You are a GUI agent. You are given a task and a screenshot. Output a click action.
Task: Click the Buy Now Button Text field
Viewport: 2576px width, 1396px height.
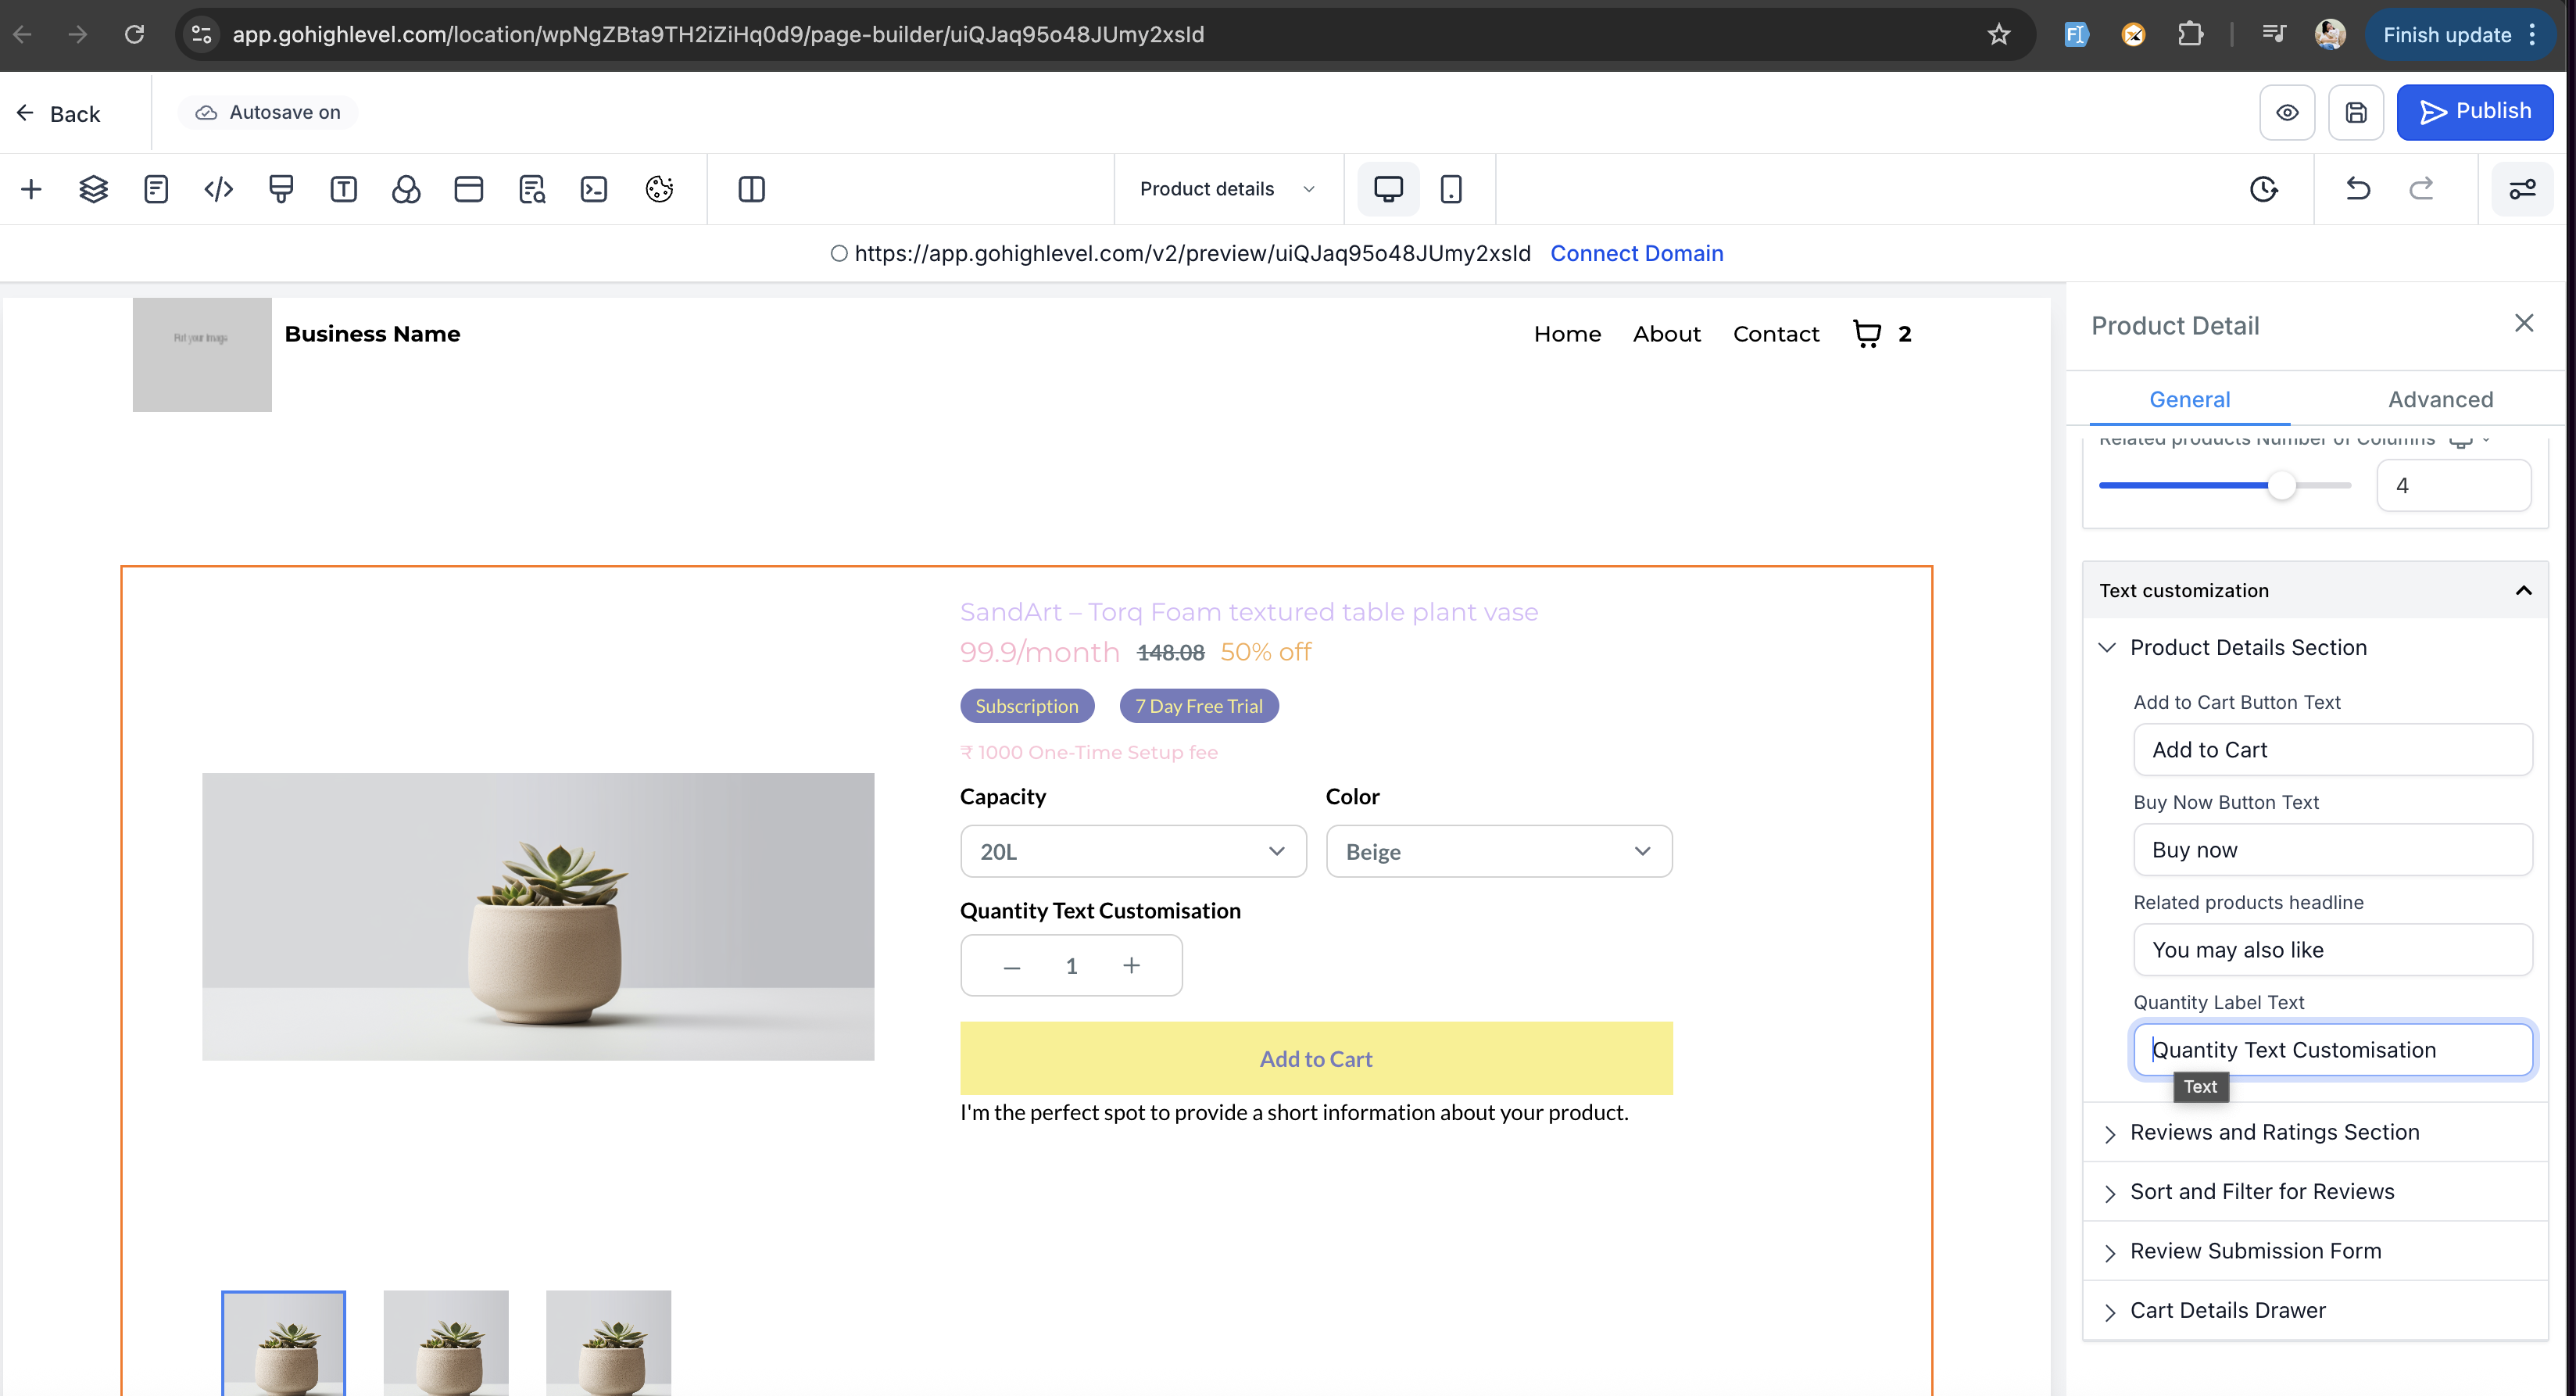(x=2332, y=850)
